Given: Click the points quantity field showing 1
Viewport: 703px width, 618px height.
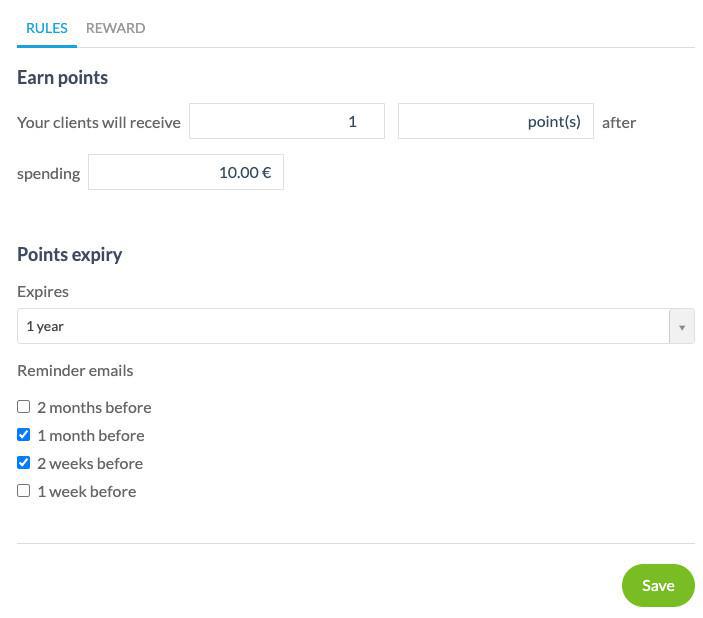Looking at the screenshot, I should tap(287, 121).
